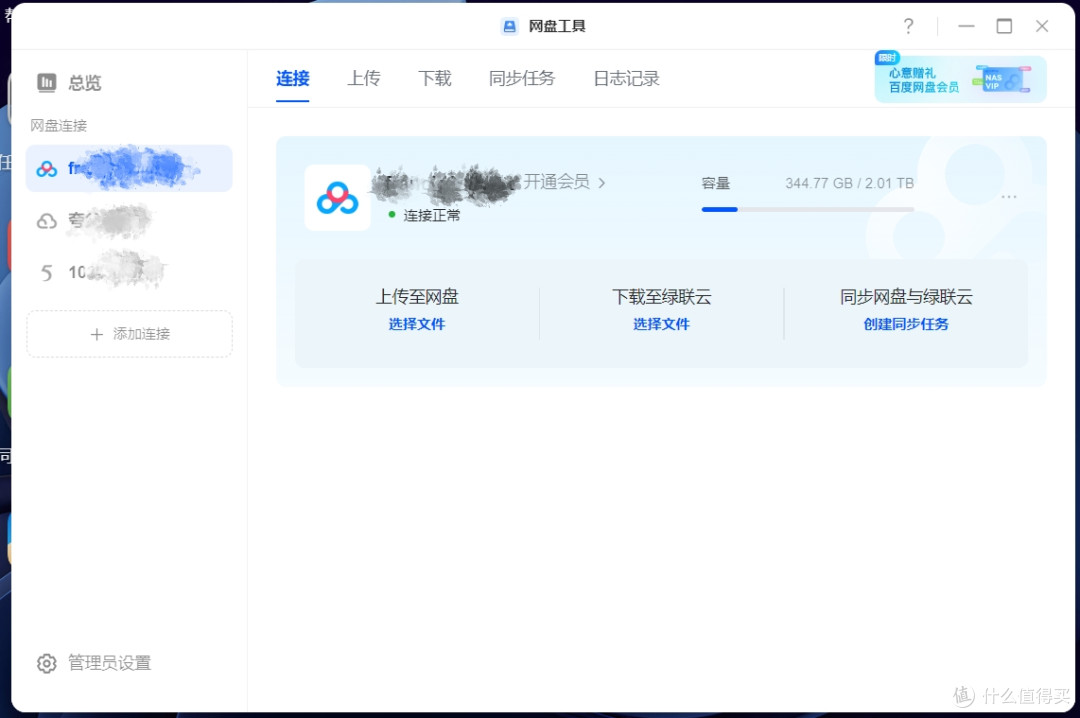Click the 连接正常 status text

click(x=431, y=215)
